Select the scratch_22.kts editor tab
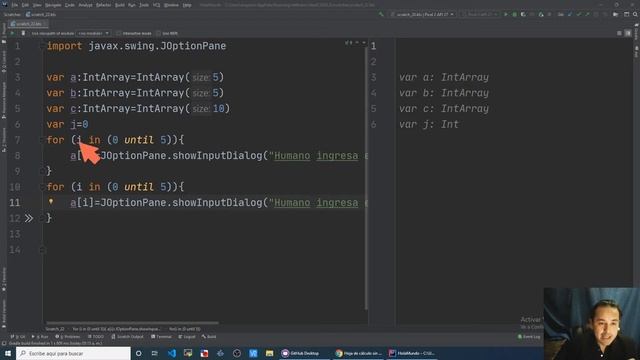 [x=29, y=24]
